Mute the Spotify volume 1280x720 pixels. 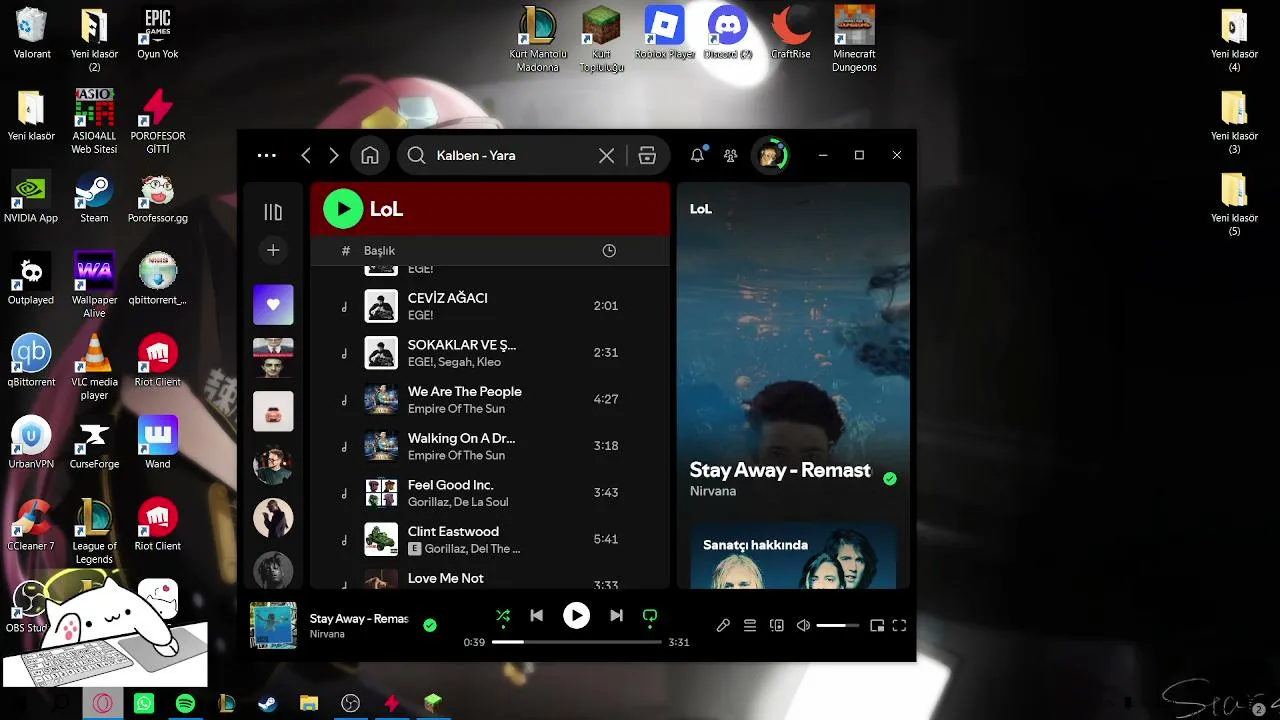click(803, 626)
